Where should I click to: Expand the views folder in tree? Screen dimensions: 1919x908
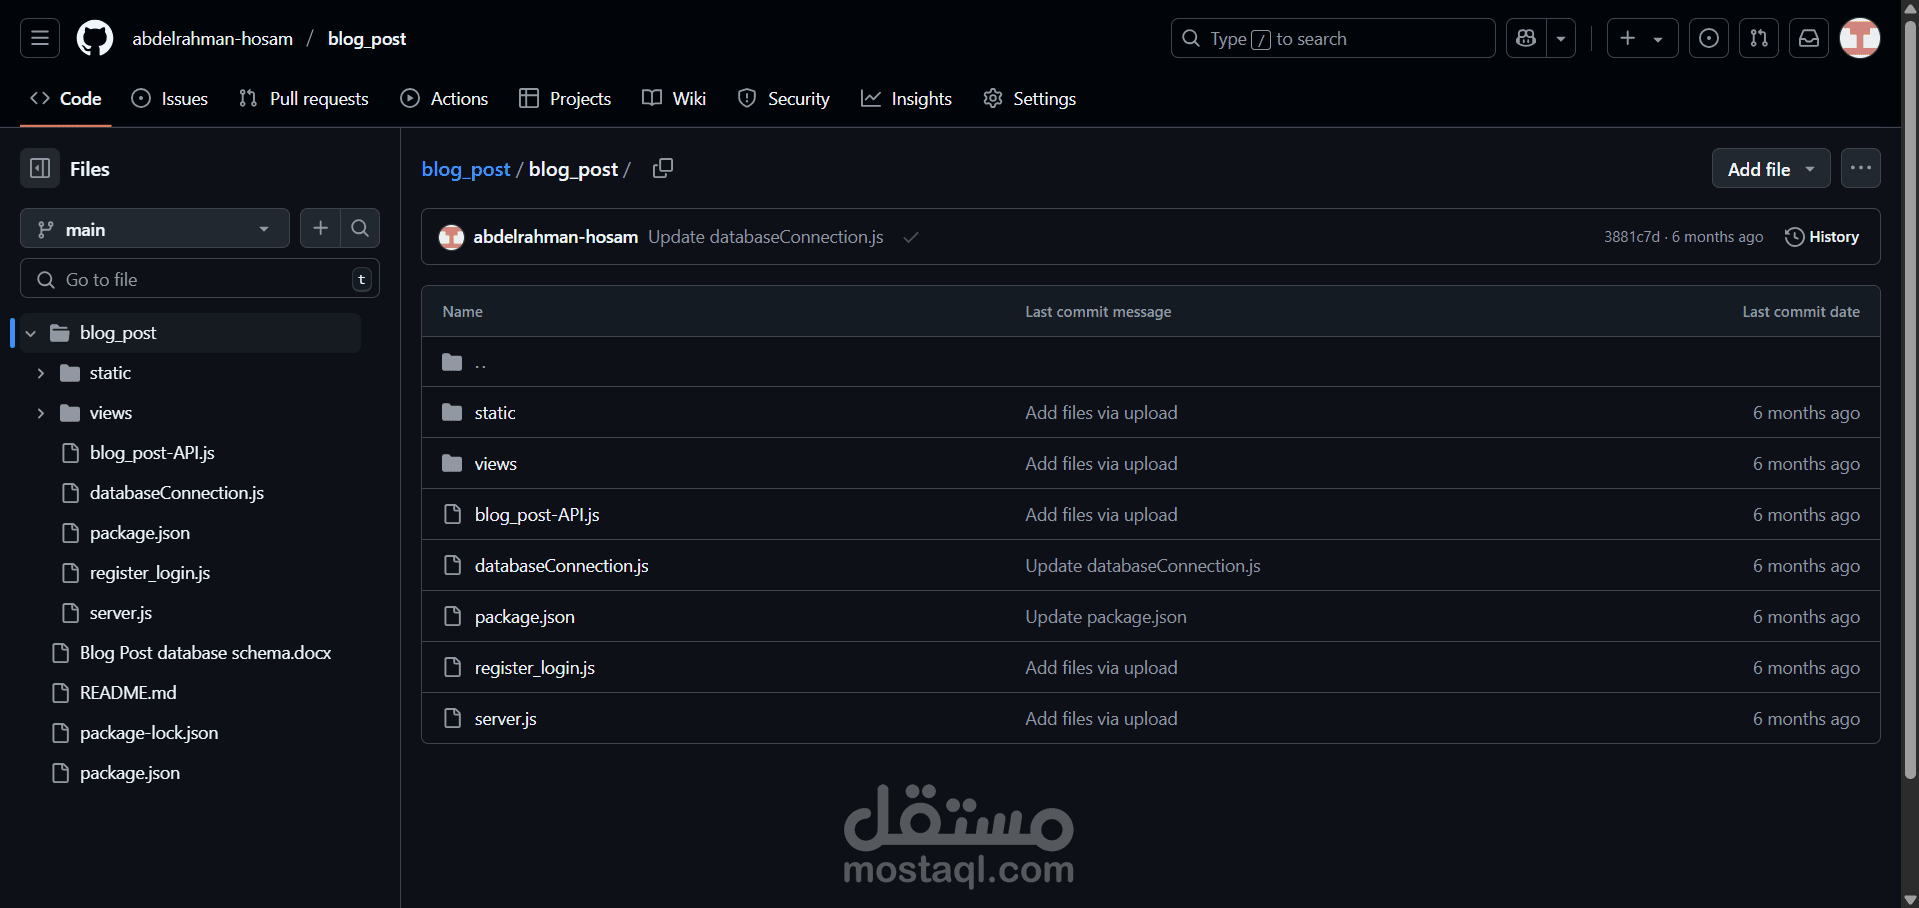41,413
